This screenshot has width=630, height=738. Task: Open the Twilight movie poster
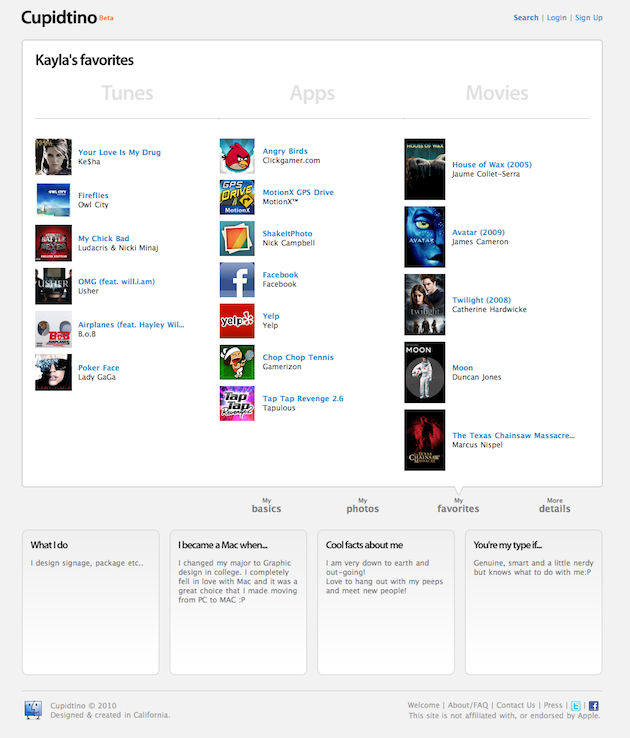click(425, 305)
